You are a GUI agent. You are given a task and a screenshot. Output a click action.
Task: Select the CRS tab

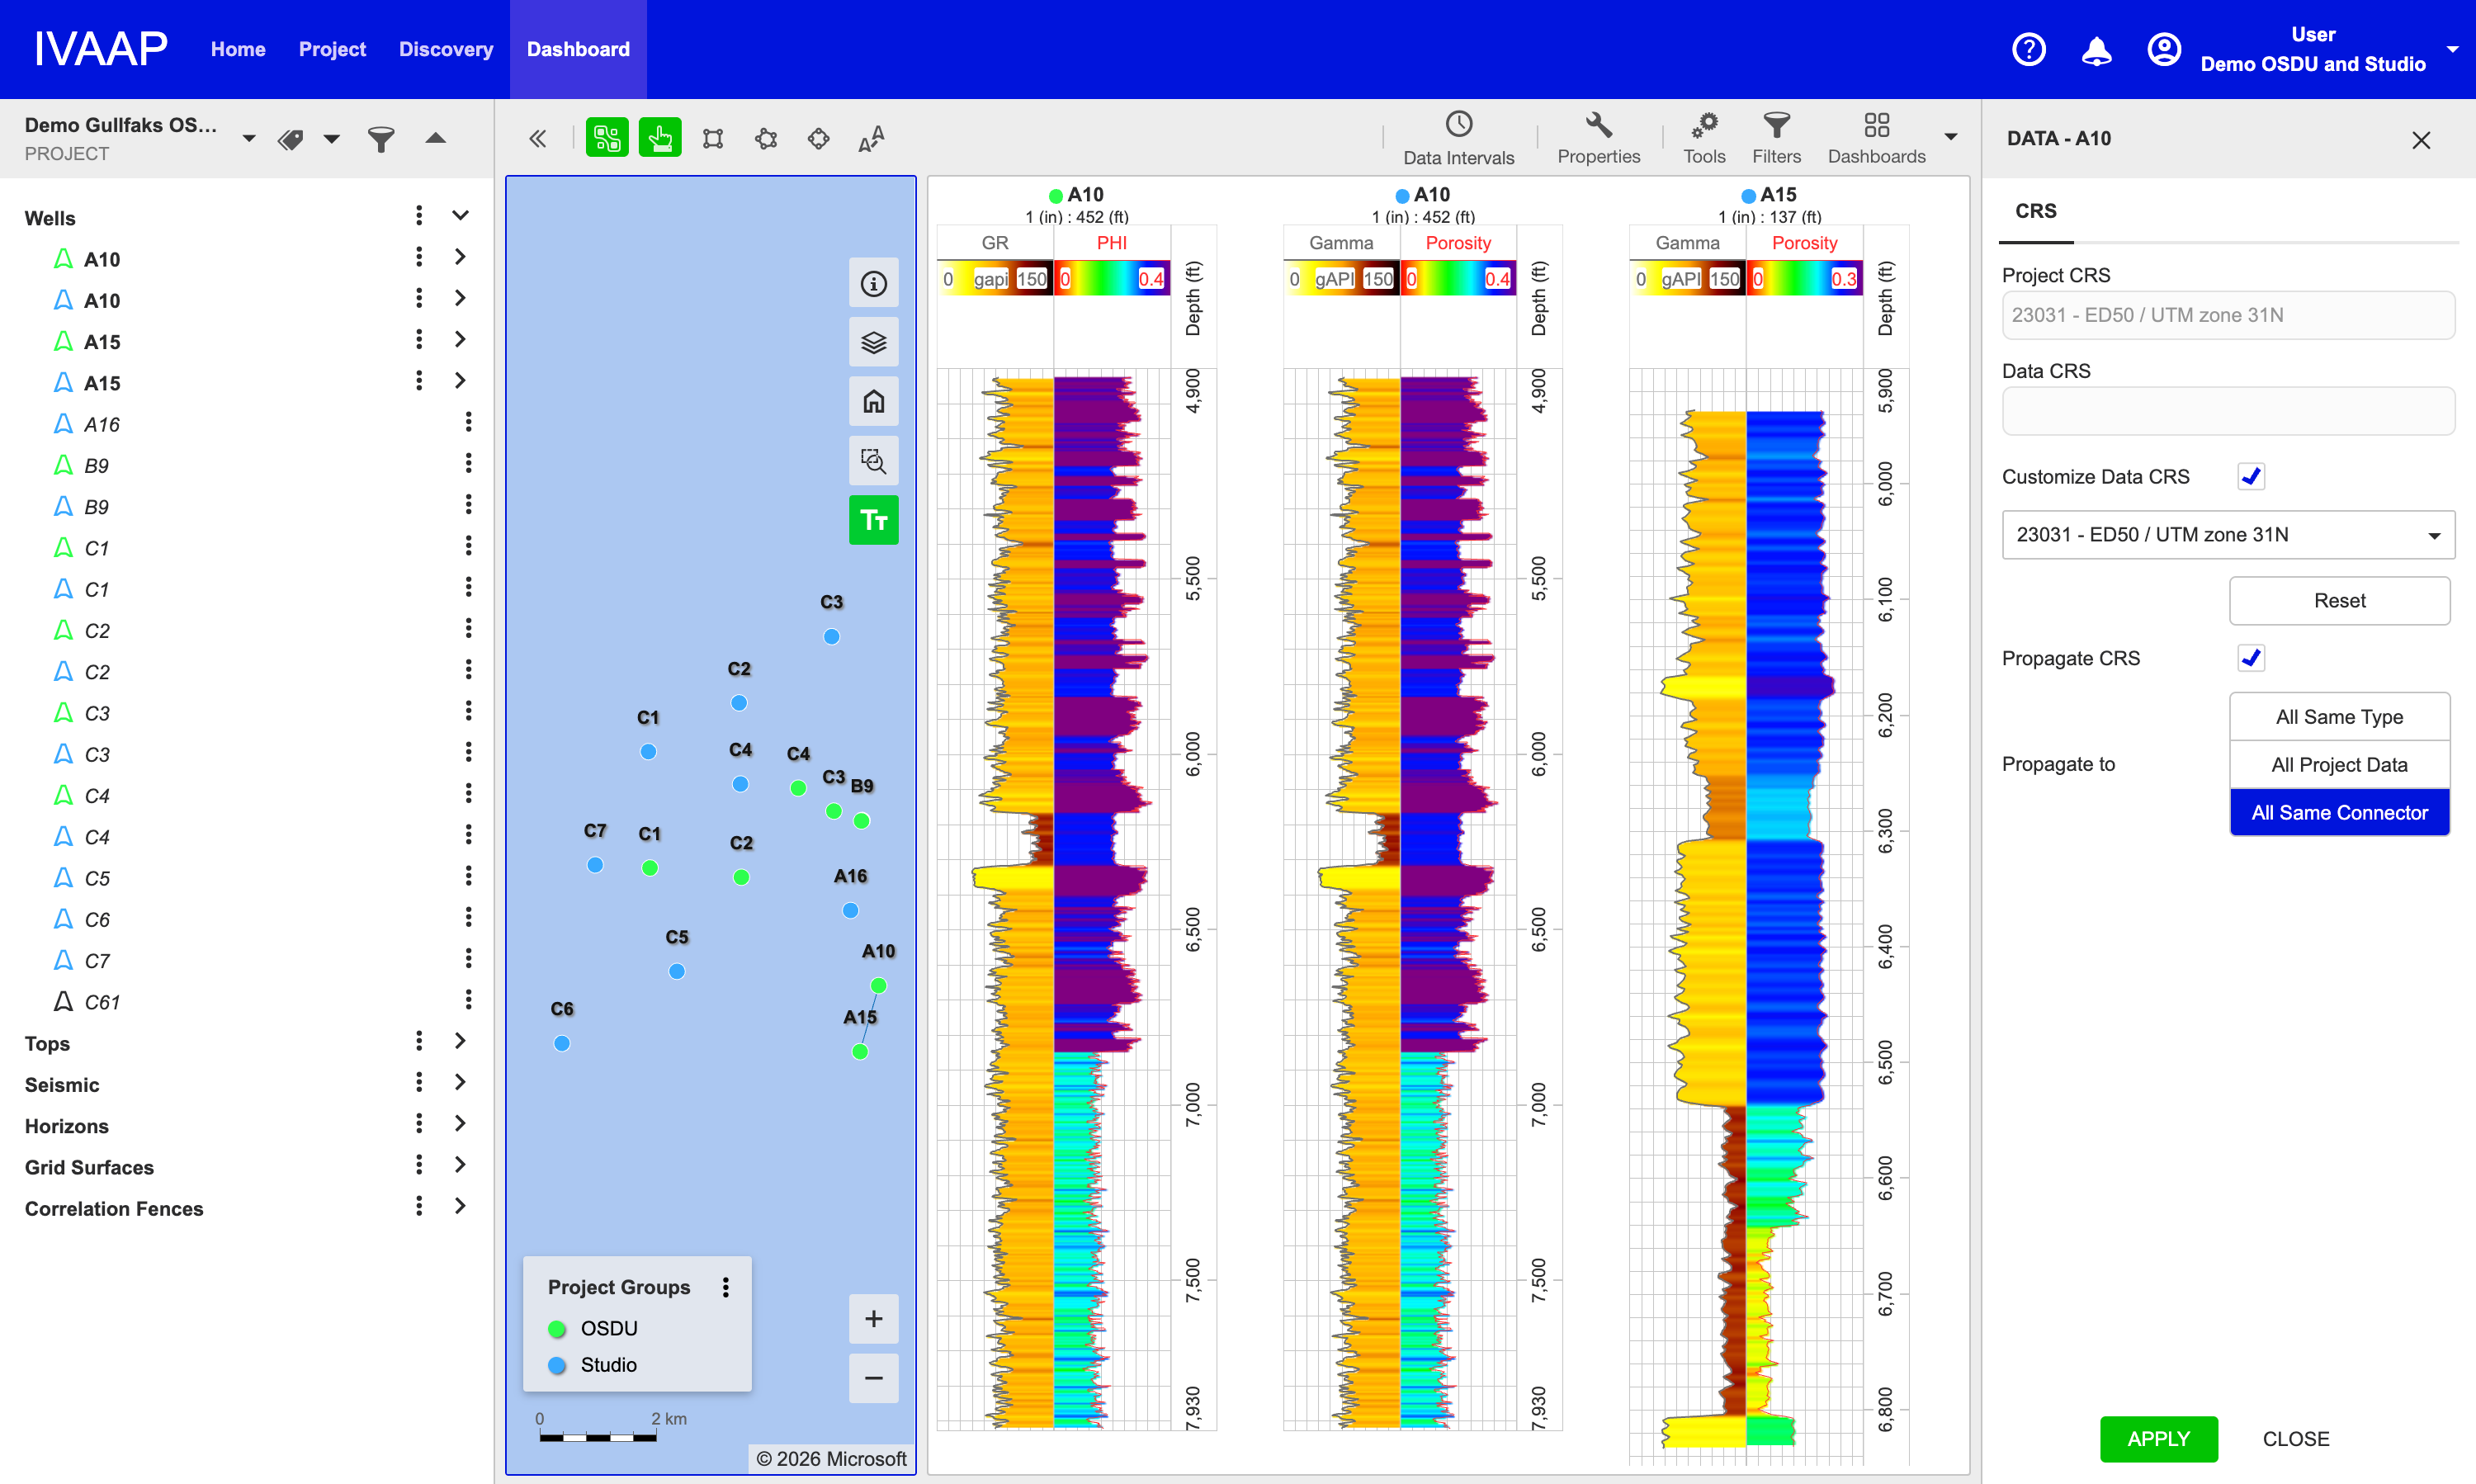pyautogui.click(x=2036, y=212)
